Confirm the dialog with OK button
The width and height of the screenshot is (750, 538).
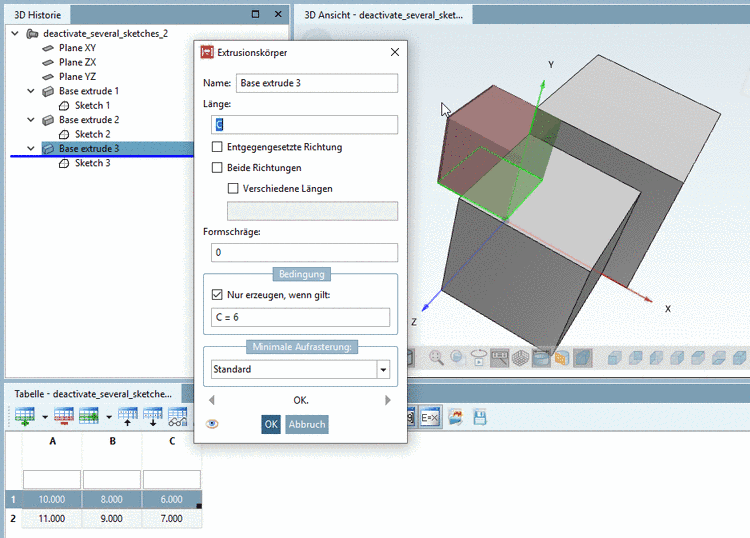271,424
